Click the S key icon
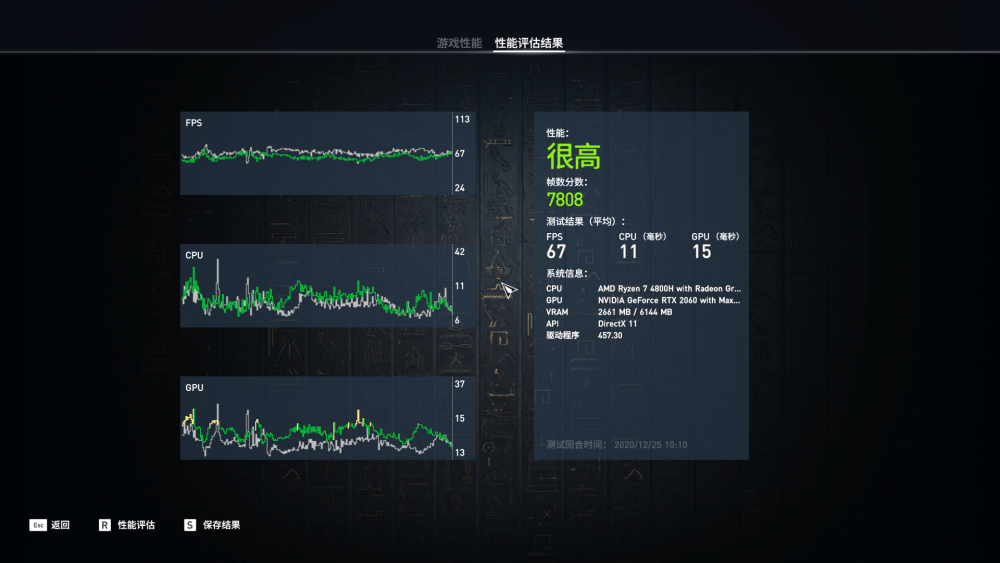The width and height of the screenshot is (1000, 563). [x=189, y=525]
